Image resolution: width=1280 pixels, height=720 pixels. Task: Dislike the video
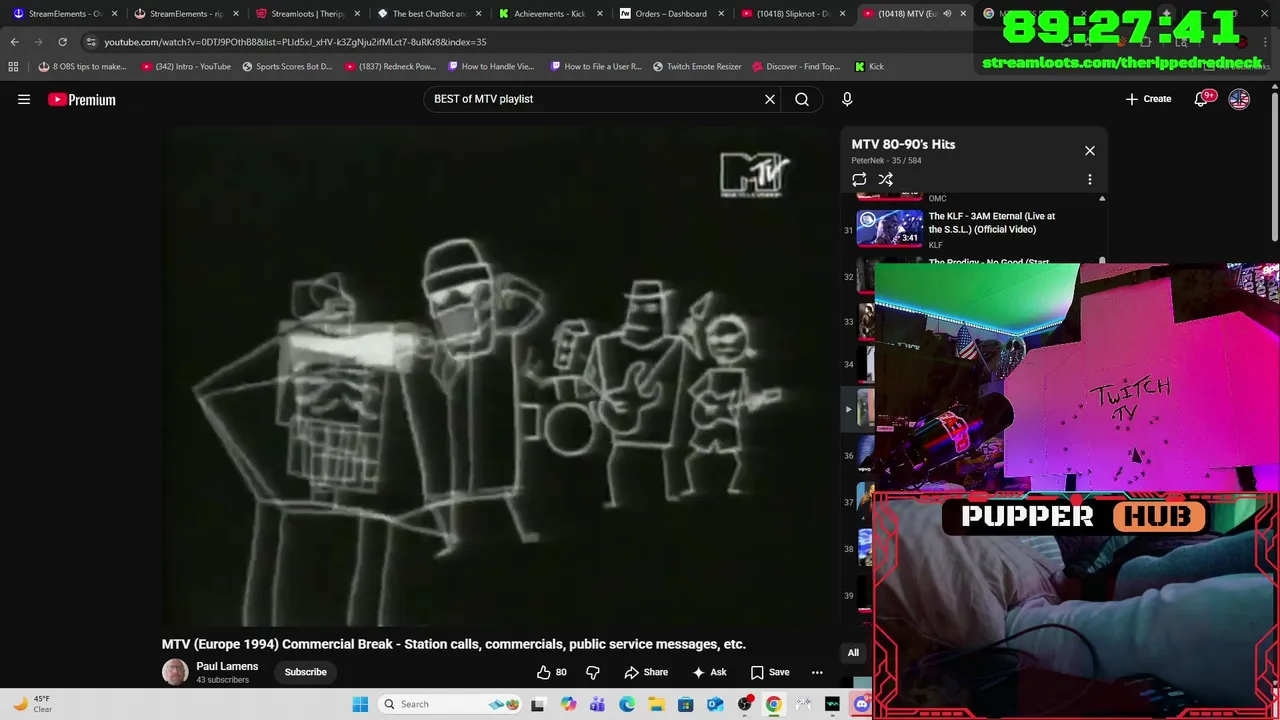pyautogui.click(x=593, y=672)
